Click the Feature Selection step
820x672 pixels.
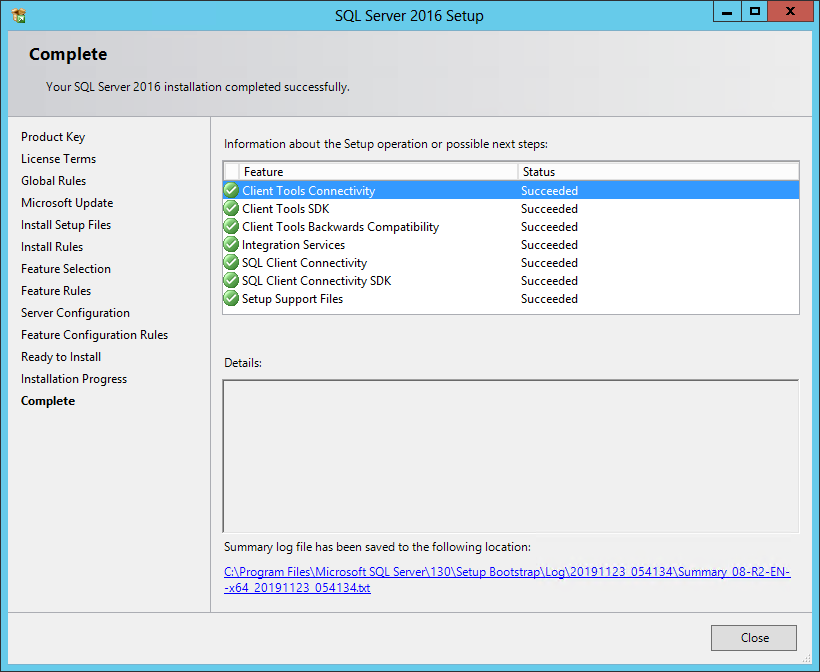click(x=66, y=269)
